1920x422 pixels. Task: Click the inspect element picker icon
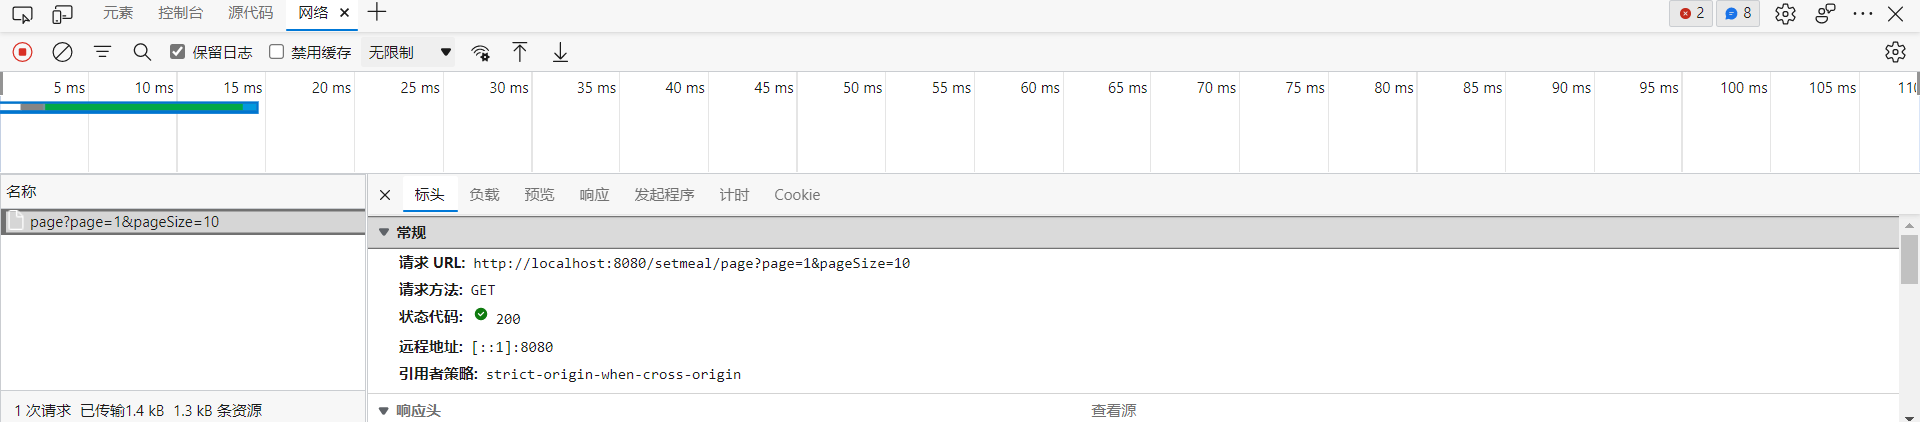click(x=22, y=14)
